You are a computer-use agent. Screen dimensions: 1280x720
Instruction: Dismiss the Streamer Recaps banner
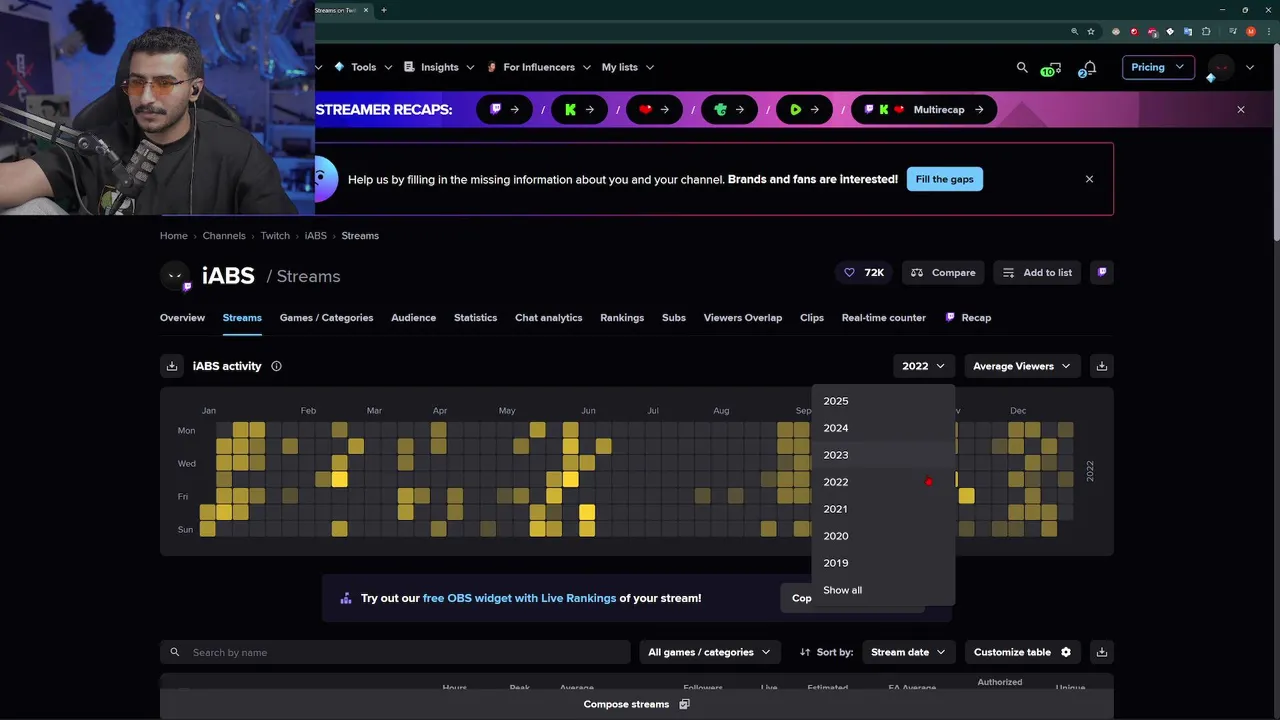tap(1241, 109)
